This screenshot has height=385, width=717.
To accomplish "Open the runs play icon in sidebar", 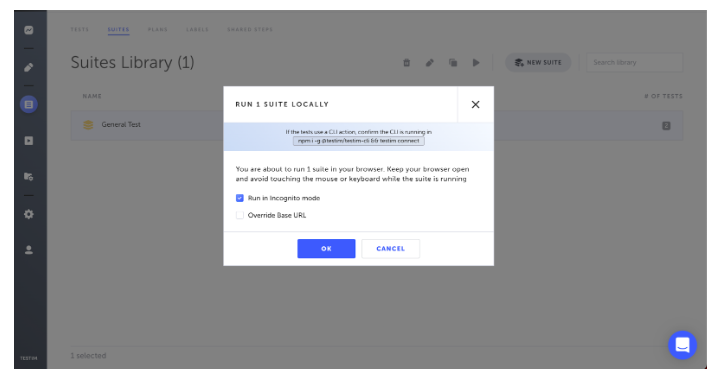I will tap(29, 141).
